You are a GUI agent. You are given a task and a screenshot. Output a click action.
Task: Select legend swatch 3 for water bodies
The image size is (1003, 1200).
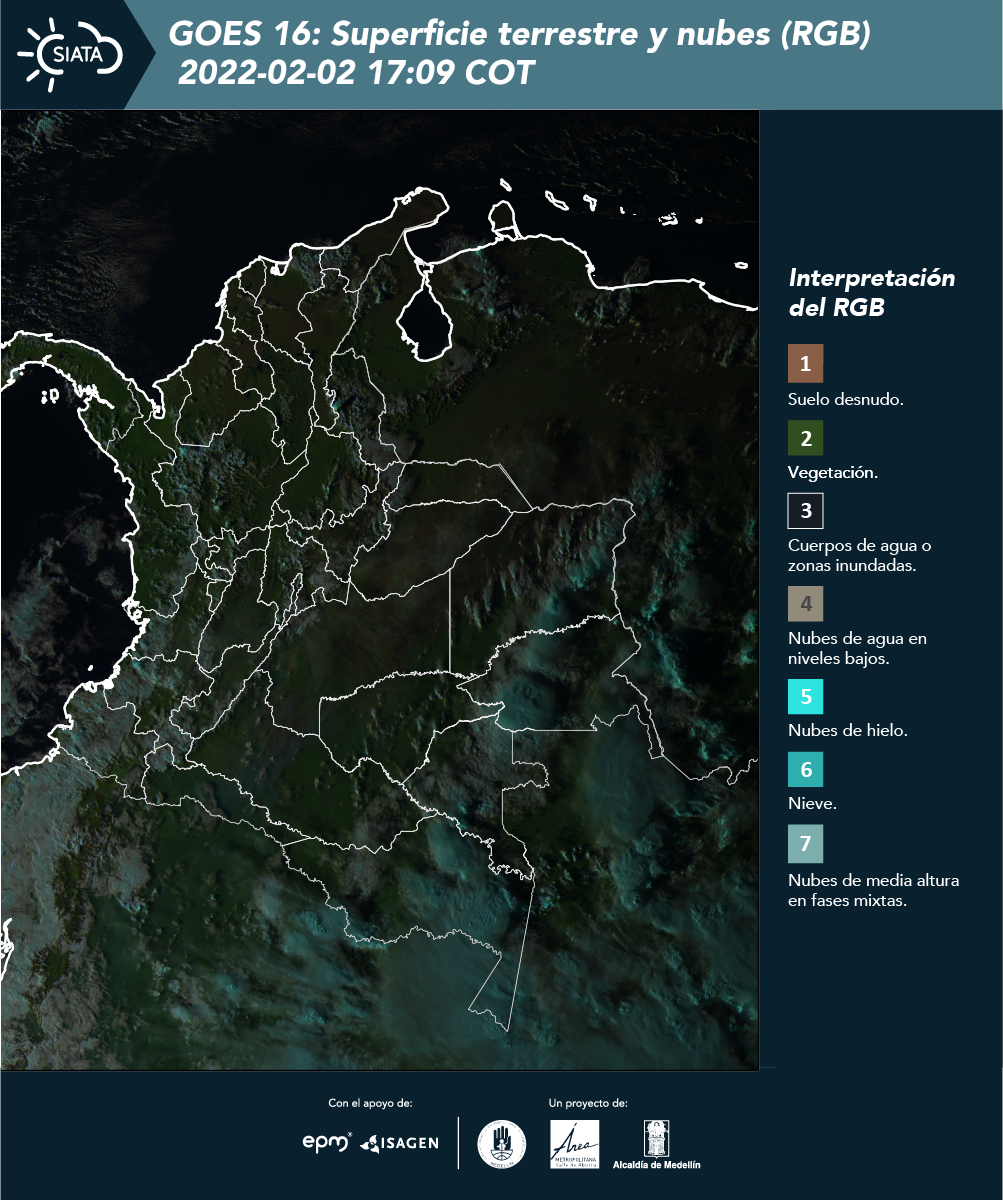tap(805, 511)
